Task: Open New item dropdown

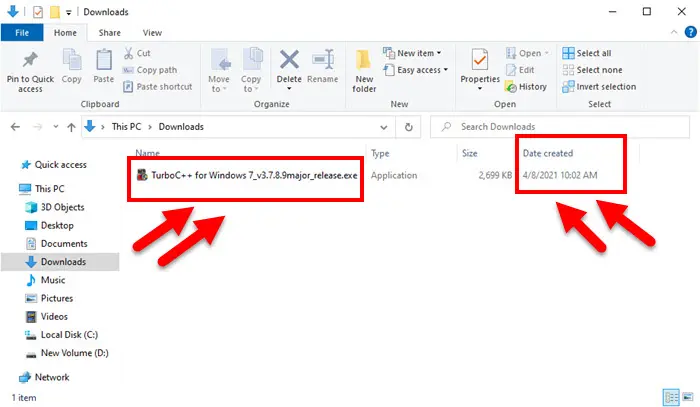Action: [x=412, y=53]
